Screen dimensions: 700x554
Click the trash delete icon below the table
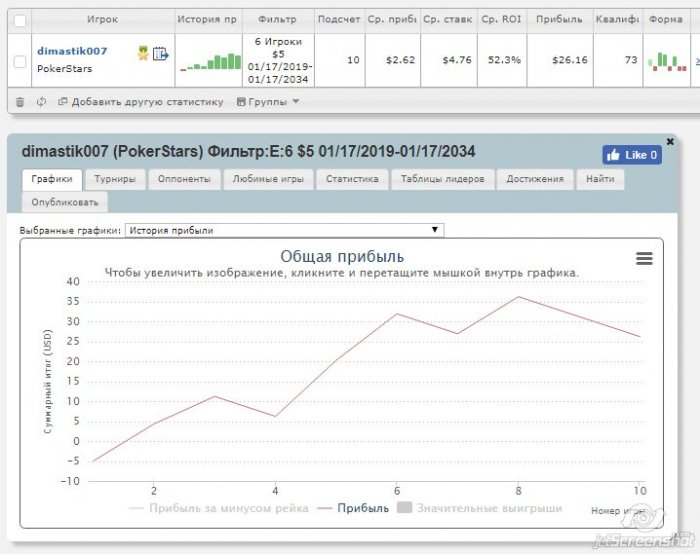[x=20, y=101]
